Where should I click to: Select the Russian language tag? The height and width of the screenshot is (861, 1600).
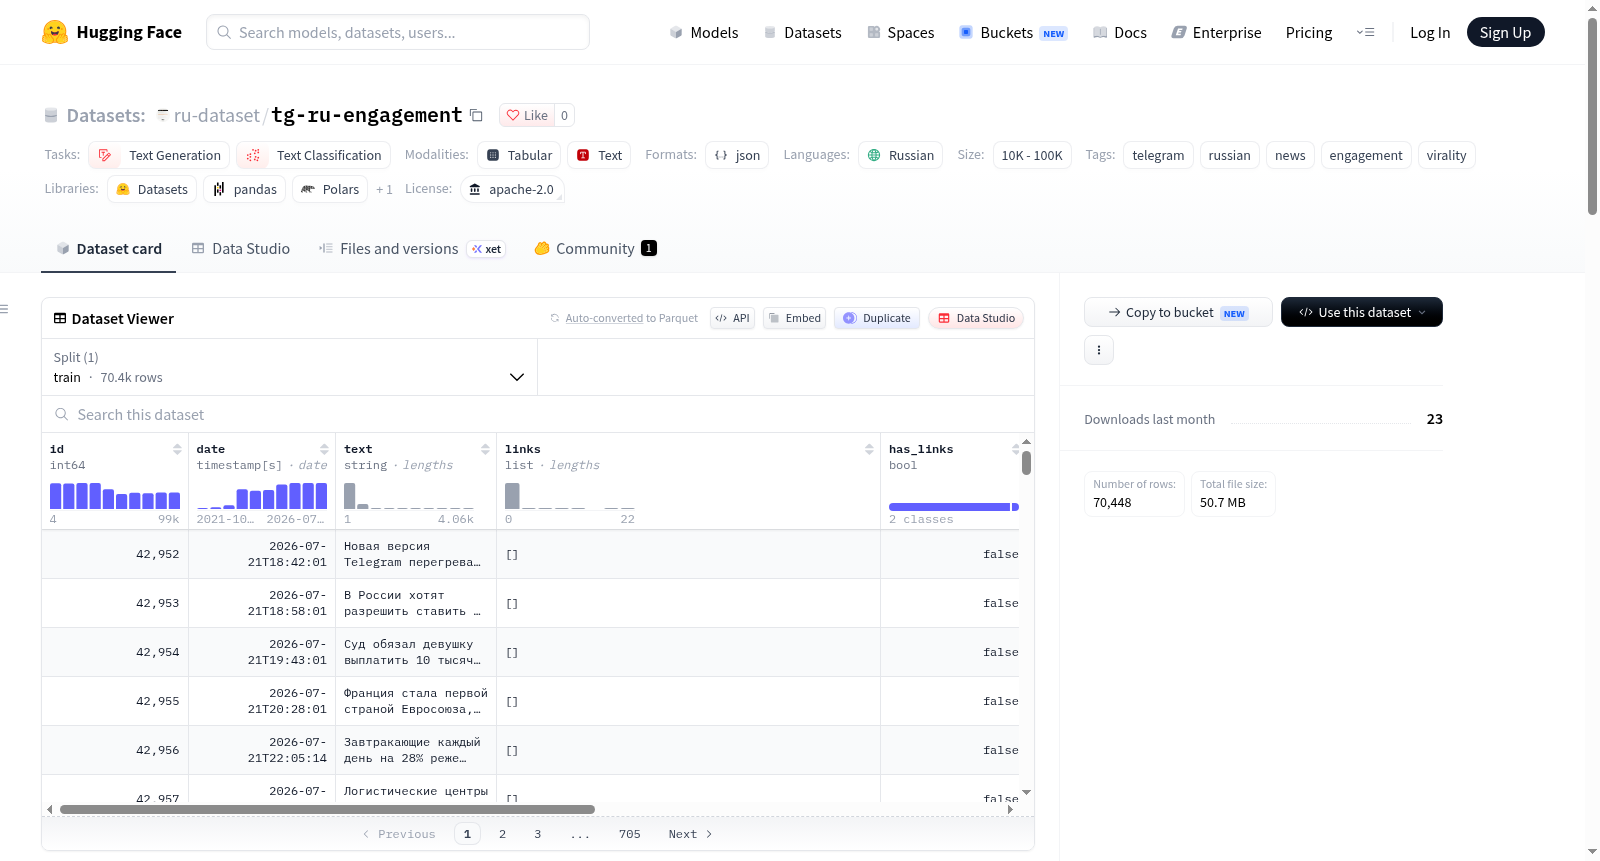[900, 155]
